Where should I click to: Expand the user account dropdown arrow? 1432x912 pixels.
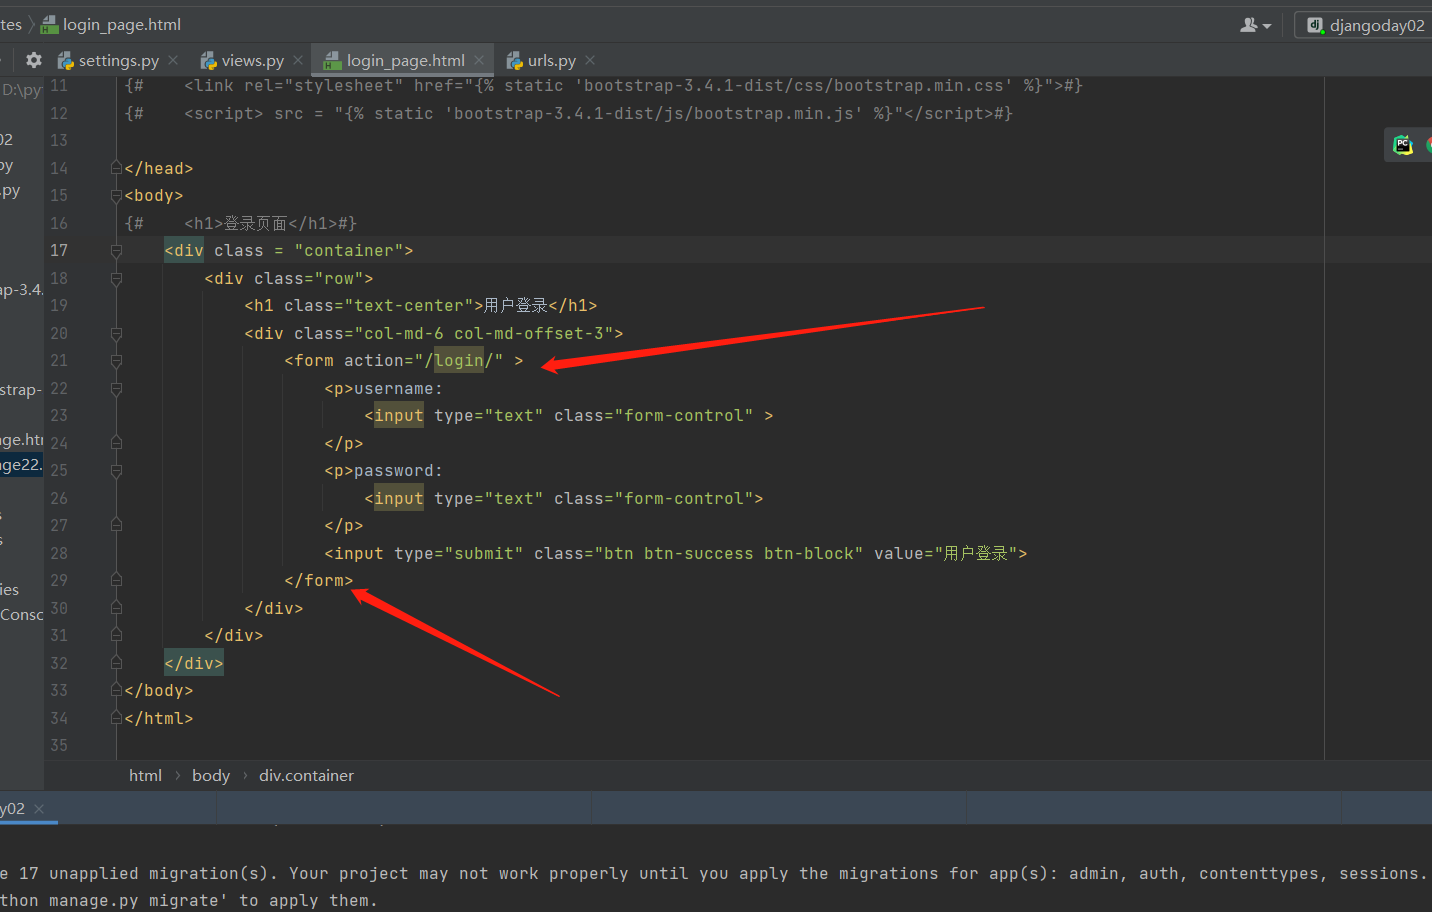point(1267,26)
